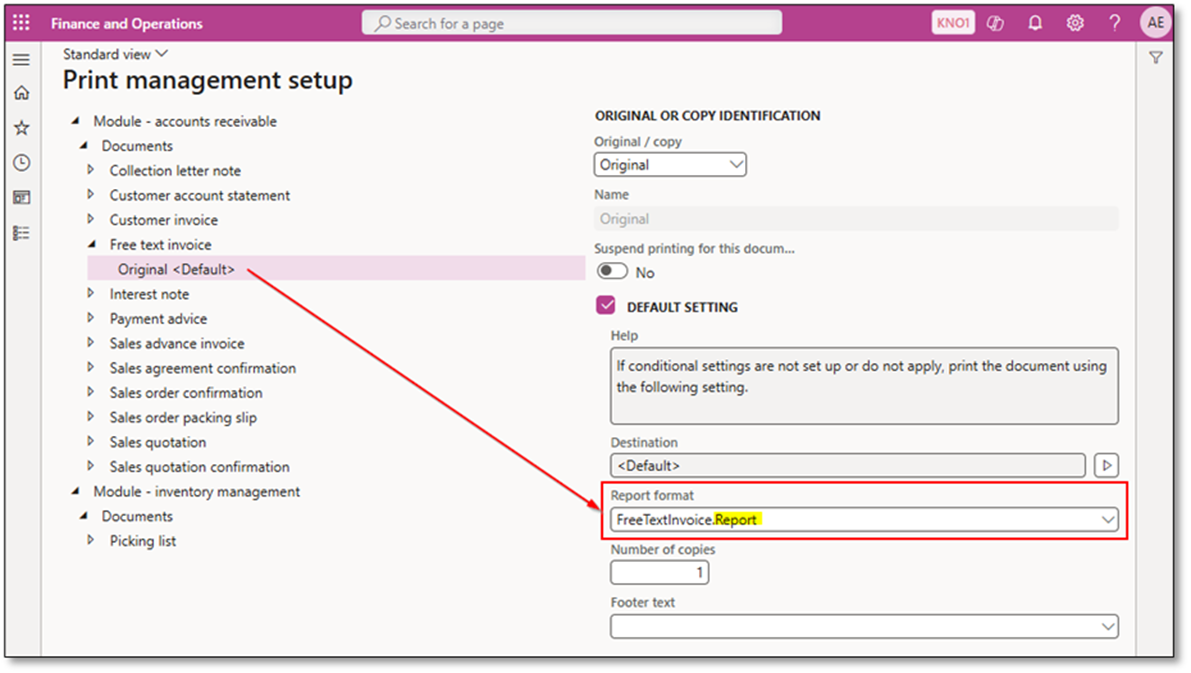Open the Standard view selector
Viewport: 1191px width, 673px height.
pos(116,54)
